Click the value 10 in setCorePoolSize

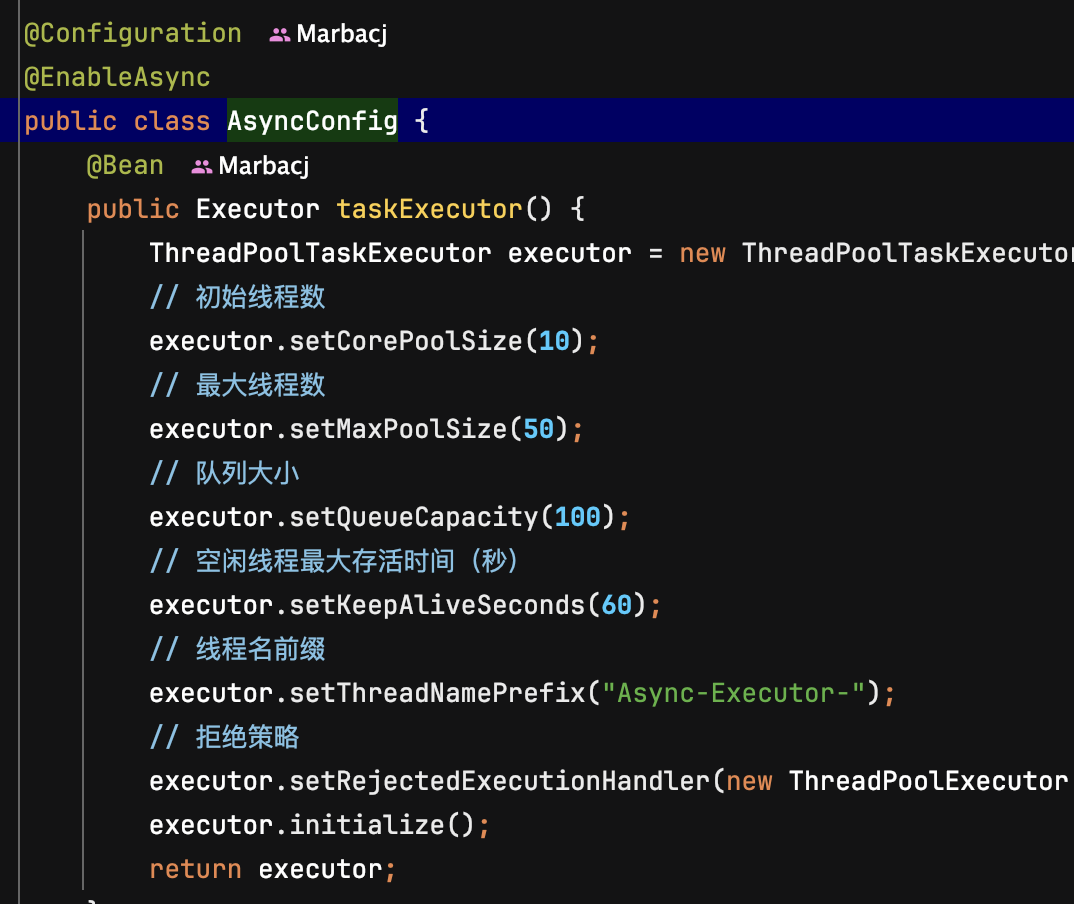click(554, 342)
